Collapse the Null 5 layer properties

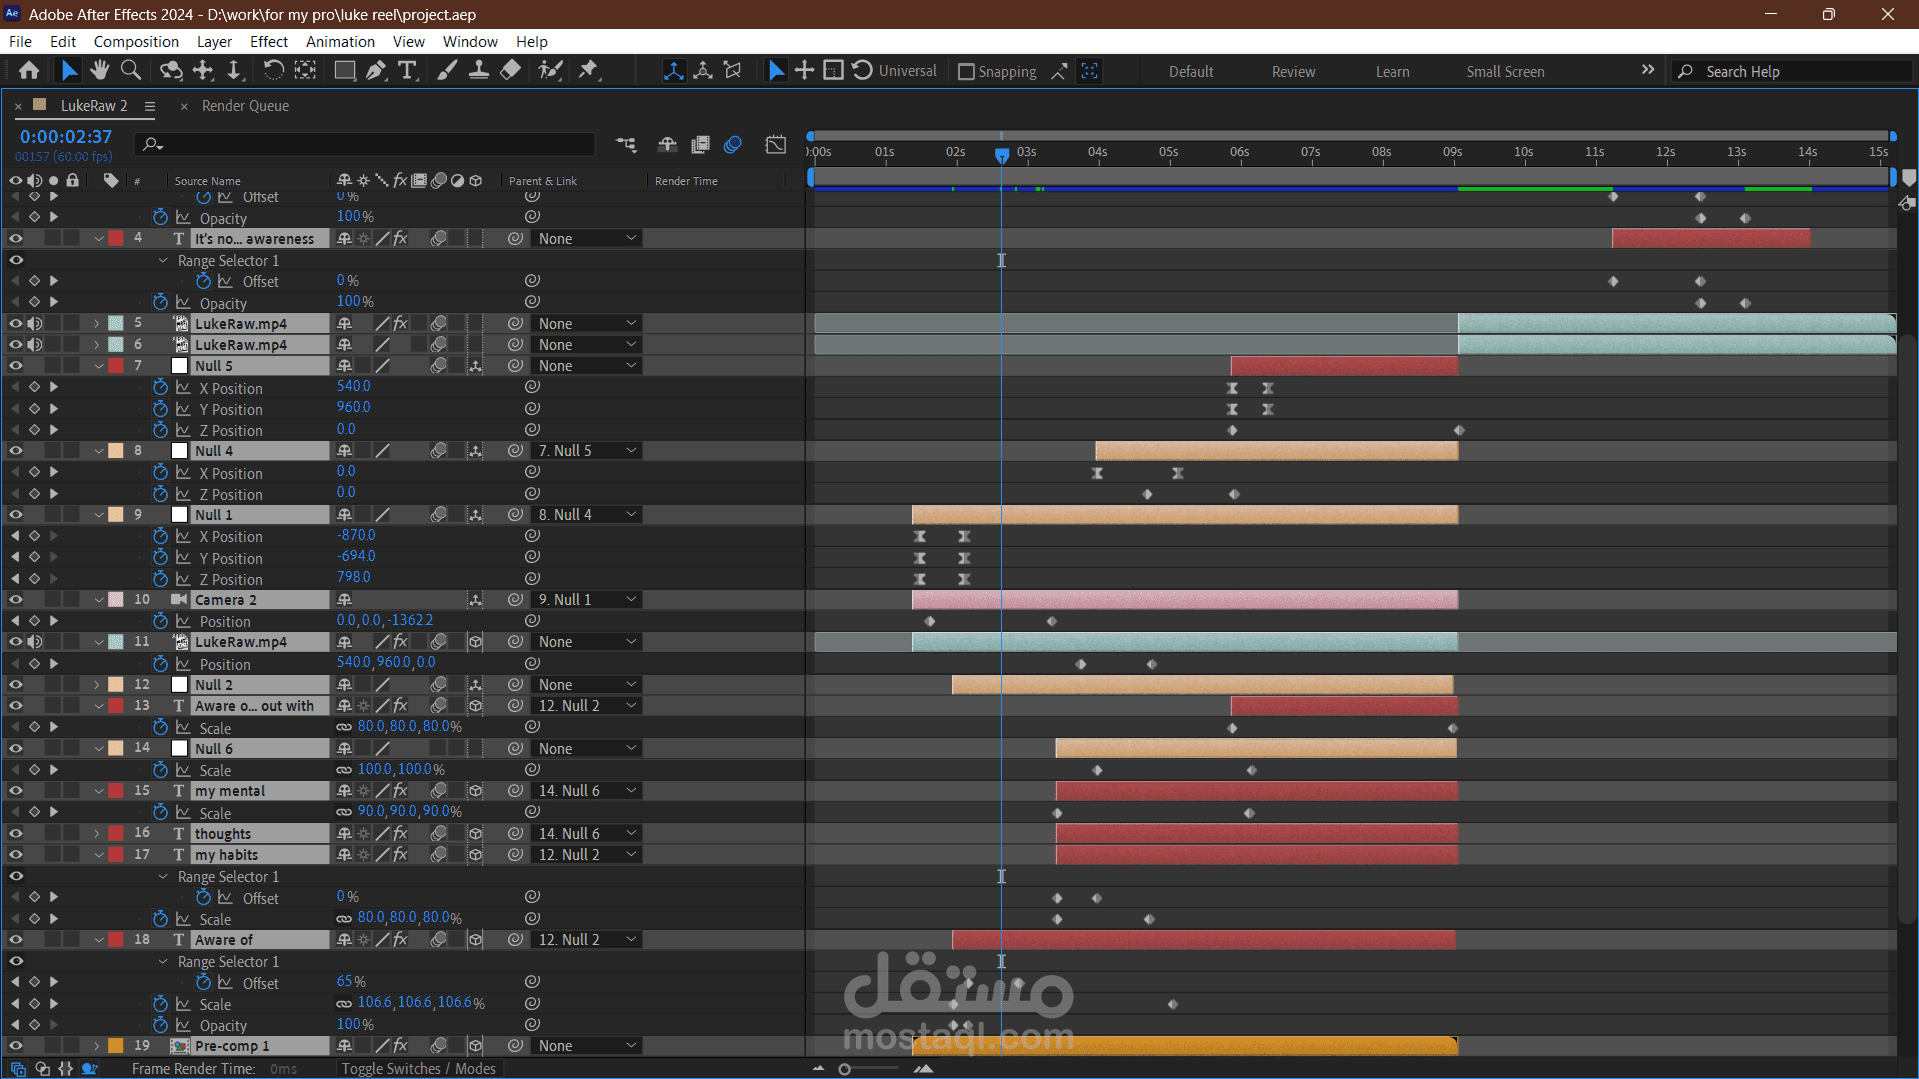[x=99, y=366]
